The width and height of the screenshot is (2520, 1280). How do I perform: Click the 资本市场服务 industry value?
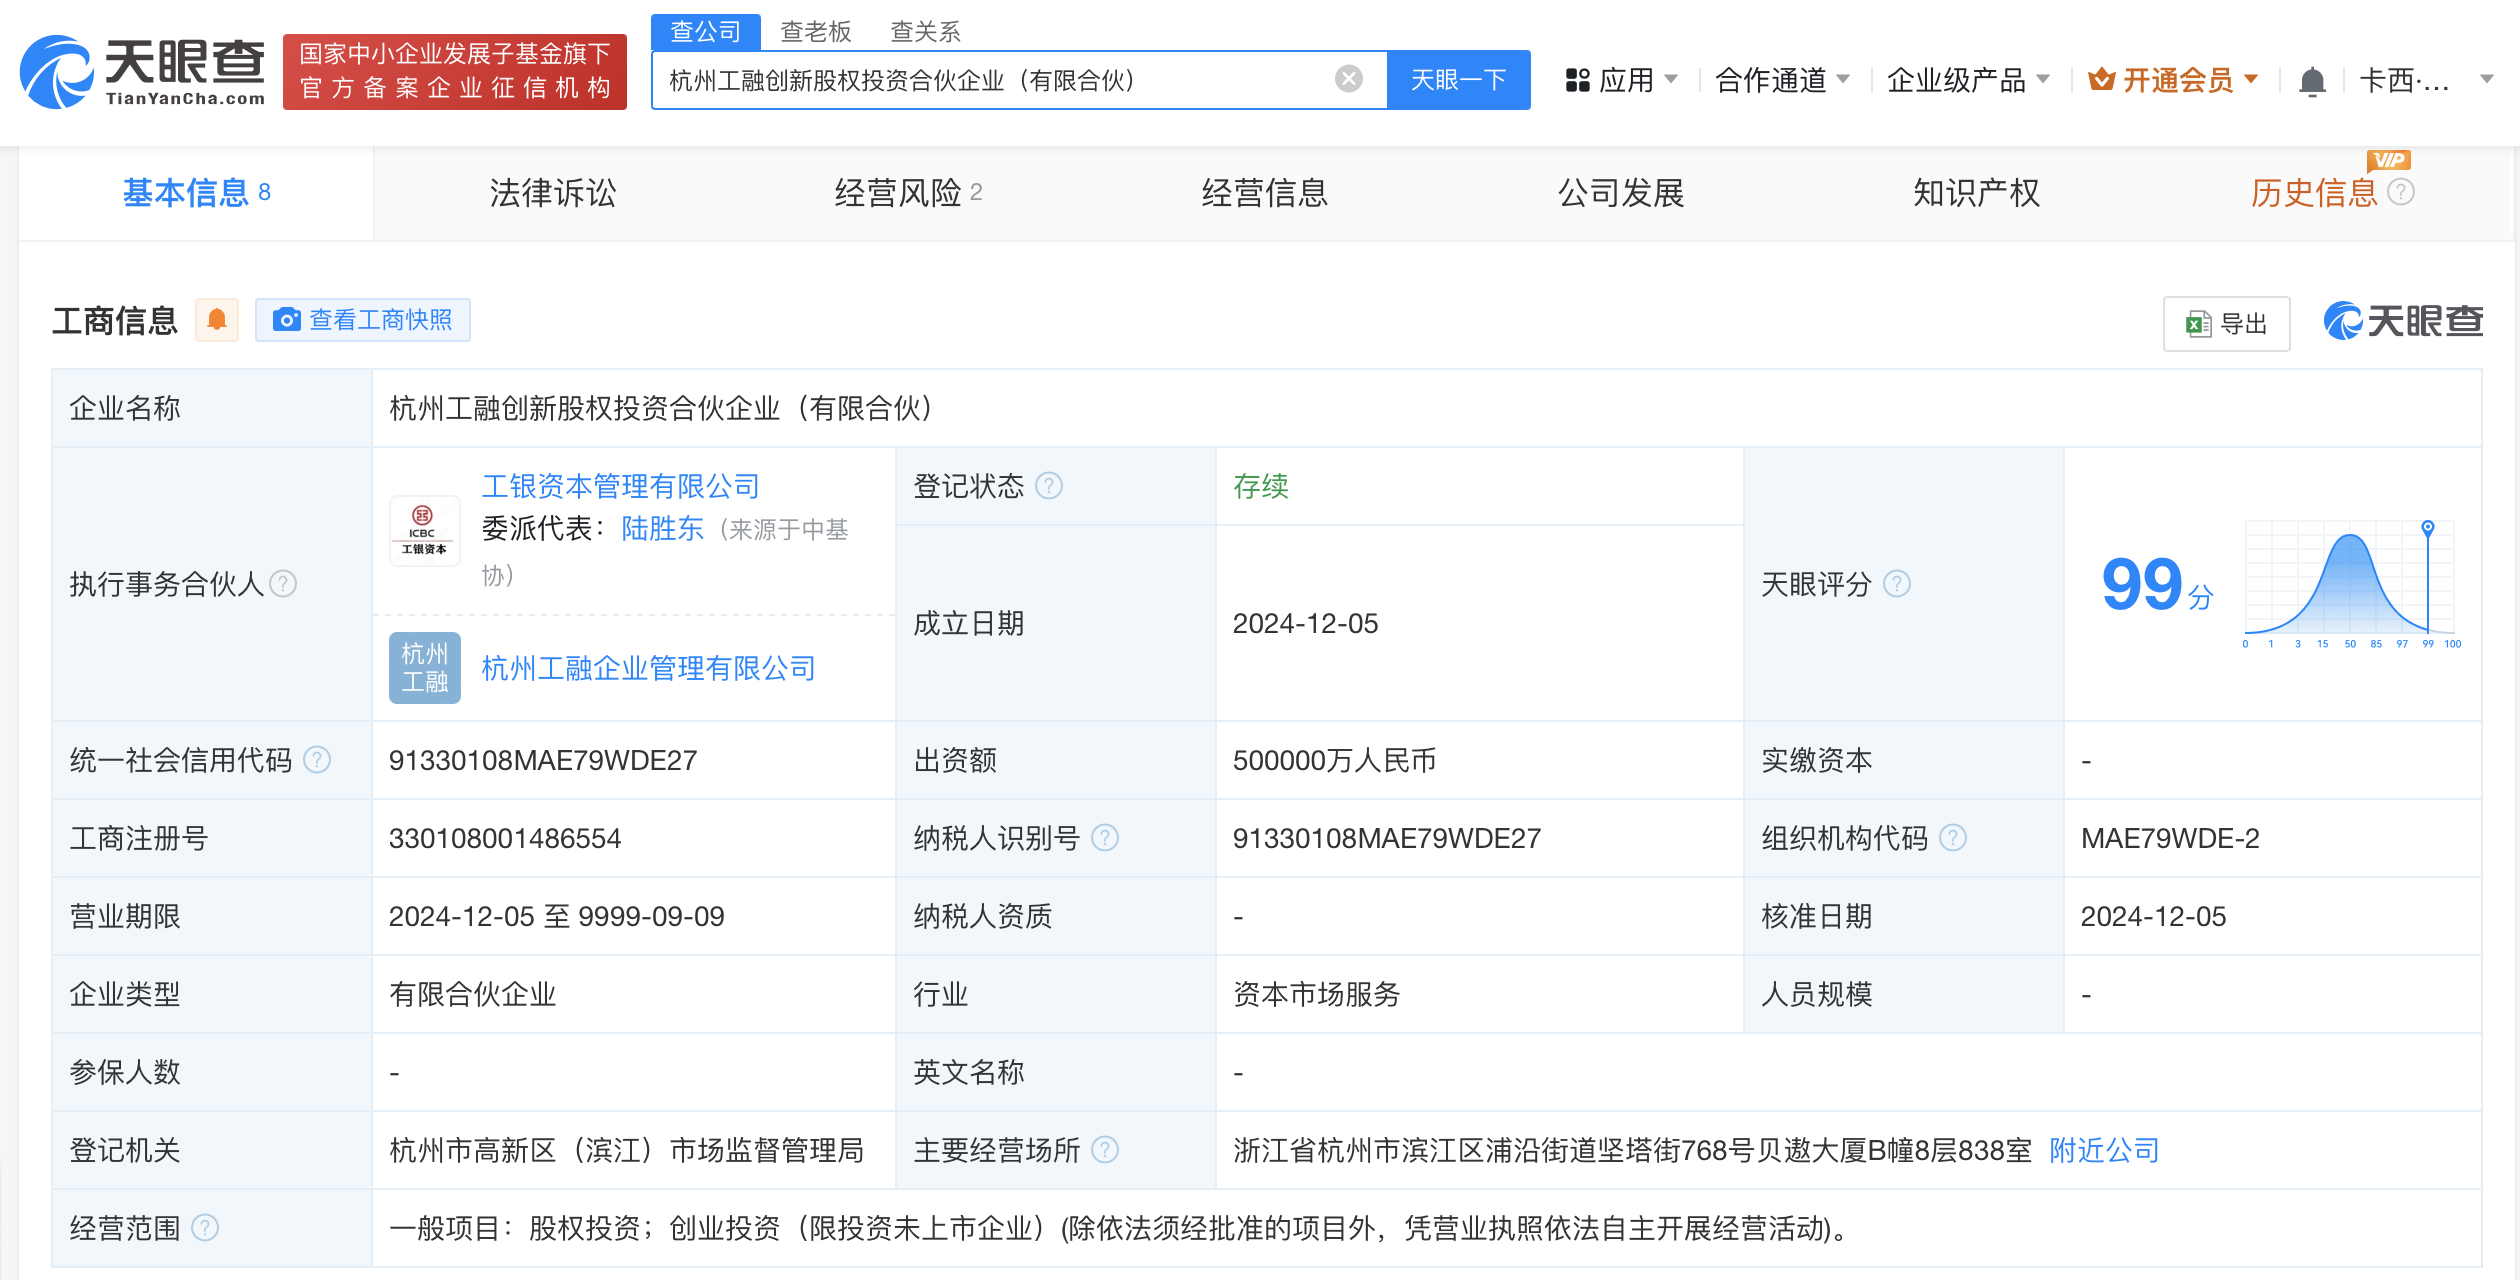pyautogui.click(x=1316, y=994)
